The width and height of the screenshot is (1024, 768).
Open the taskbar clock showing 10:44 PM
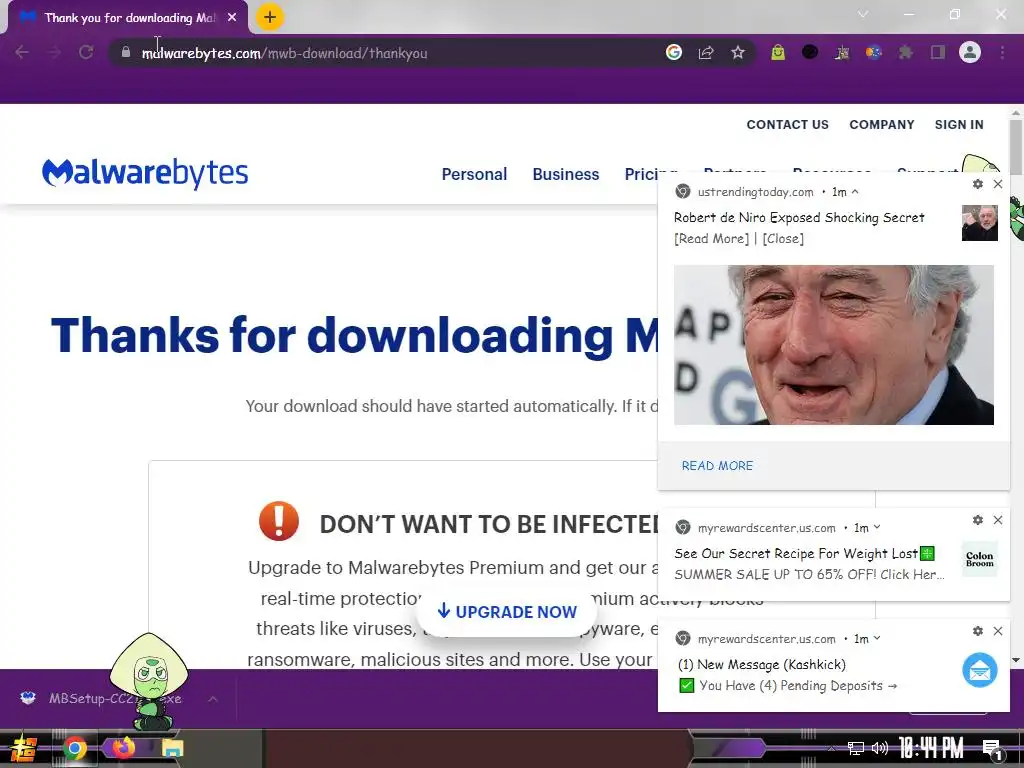pyautogui.click(x=931, y=748)
